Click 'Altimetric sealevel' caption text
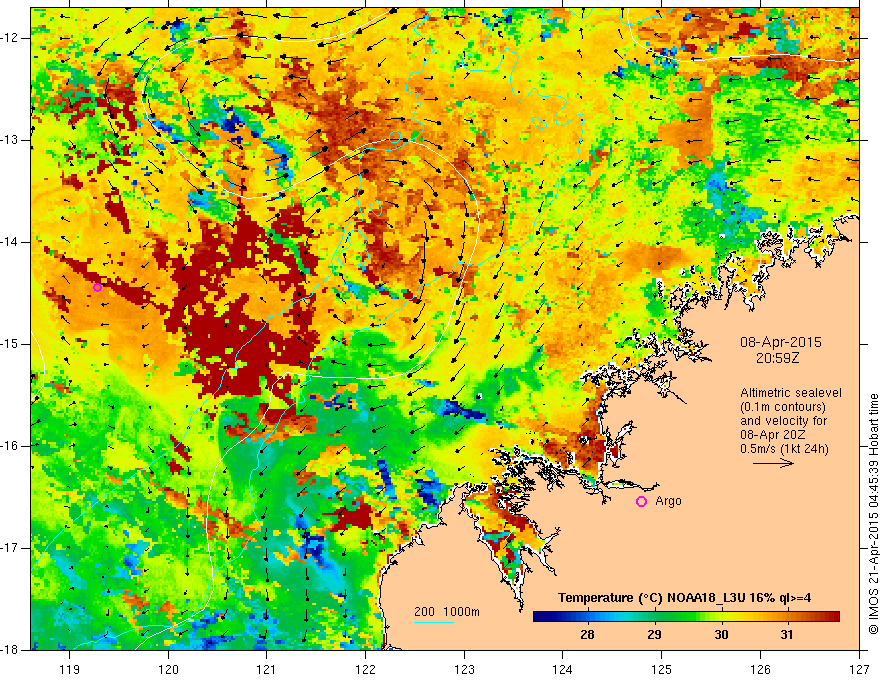 coord(791,393)
